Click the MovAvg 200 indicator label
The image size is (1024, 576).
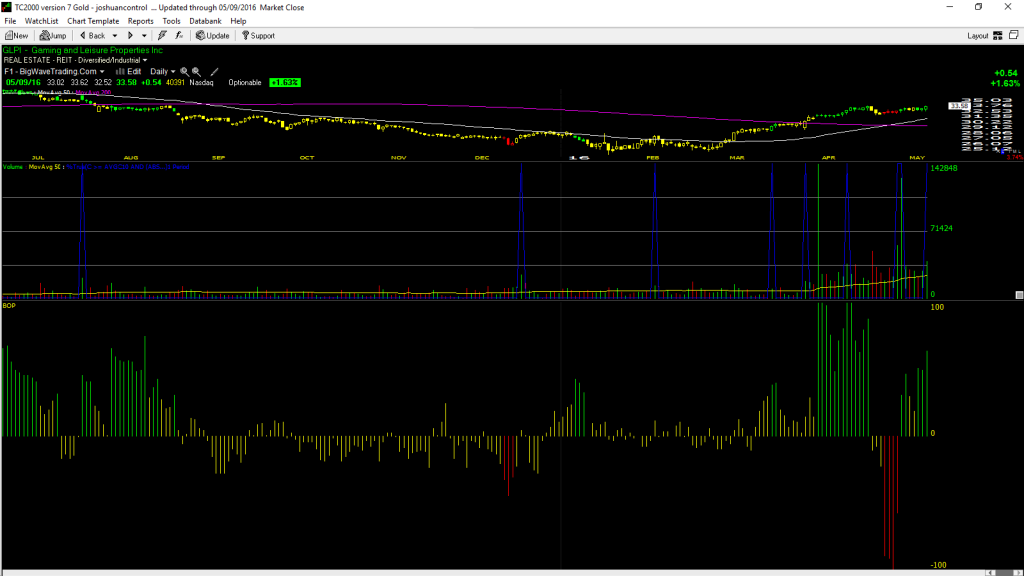pos(93,93)
